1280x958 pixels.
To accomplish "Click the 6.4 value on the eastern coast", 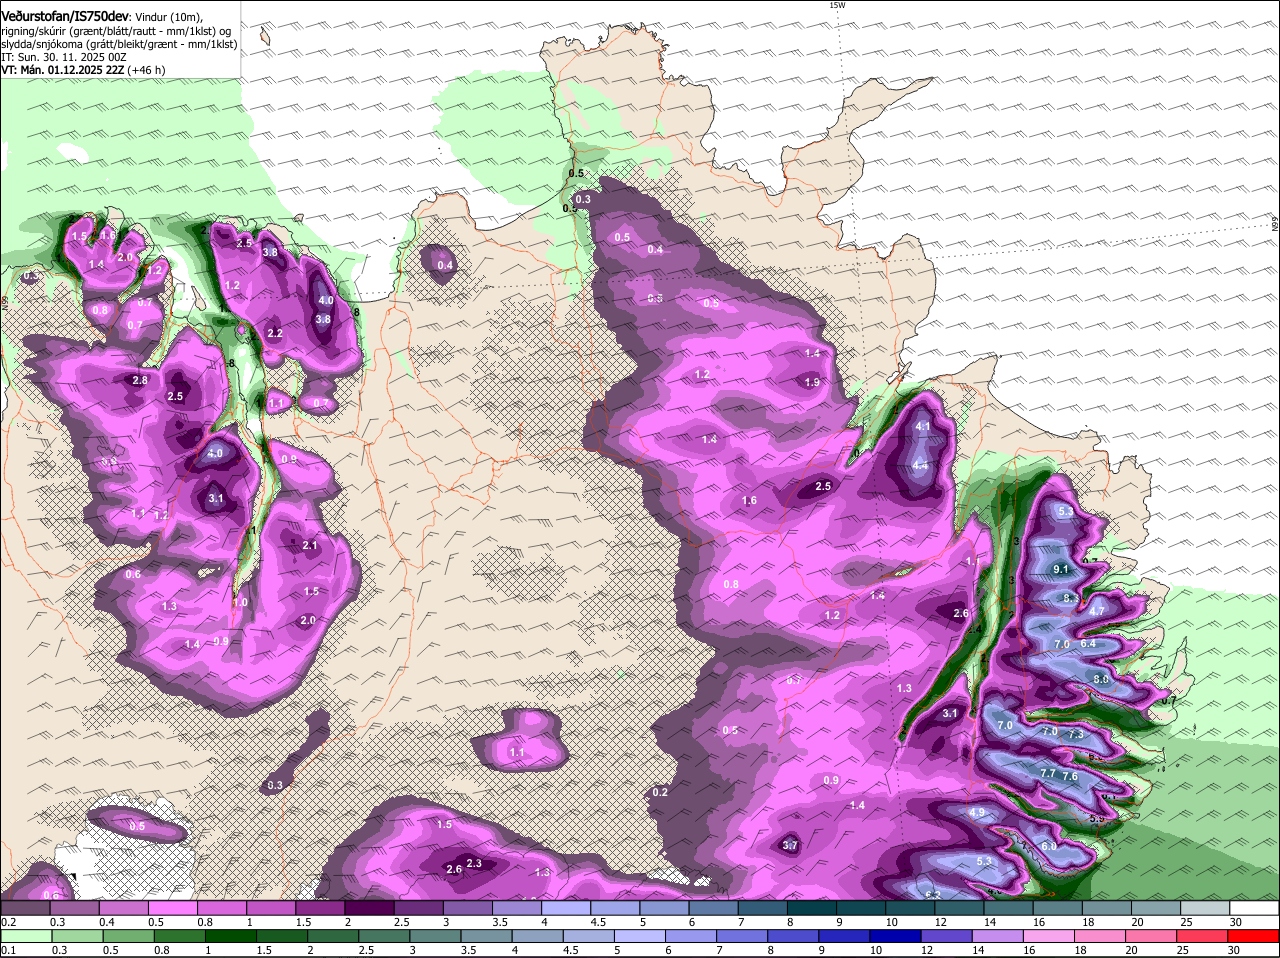I will 1088,643.
